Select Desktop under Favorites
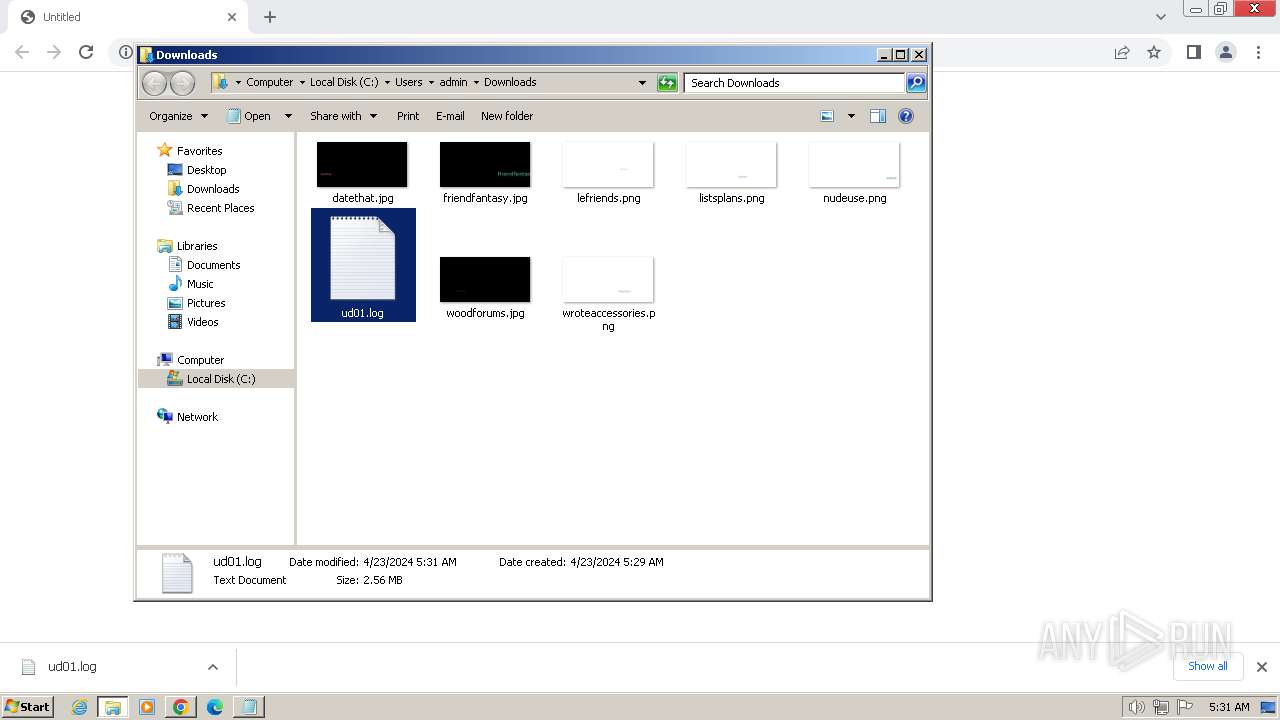The image size is (1280, 720). tap(206, 170)
